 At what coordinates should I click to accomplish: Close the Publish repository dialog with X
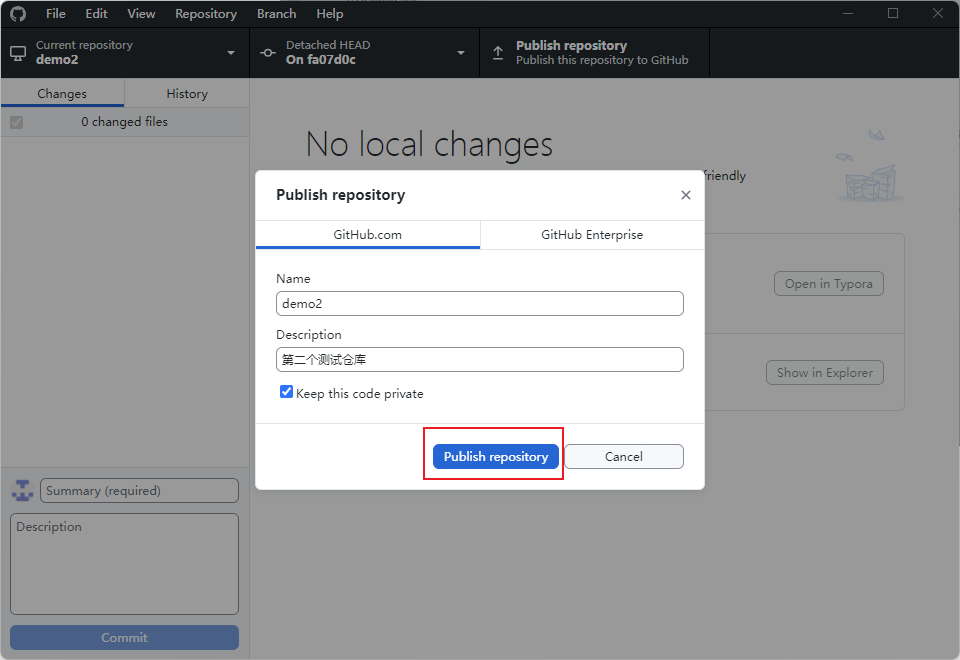pos(686,195)
